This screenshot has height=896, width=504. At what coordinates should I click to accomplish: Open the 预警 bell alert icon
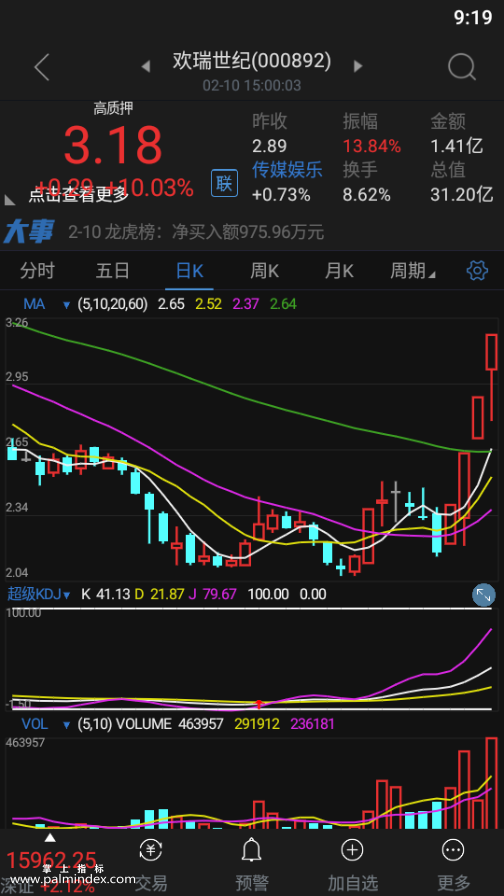pyautogui.click(x=251, y=851)
